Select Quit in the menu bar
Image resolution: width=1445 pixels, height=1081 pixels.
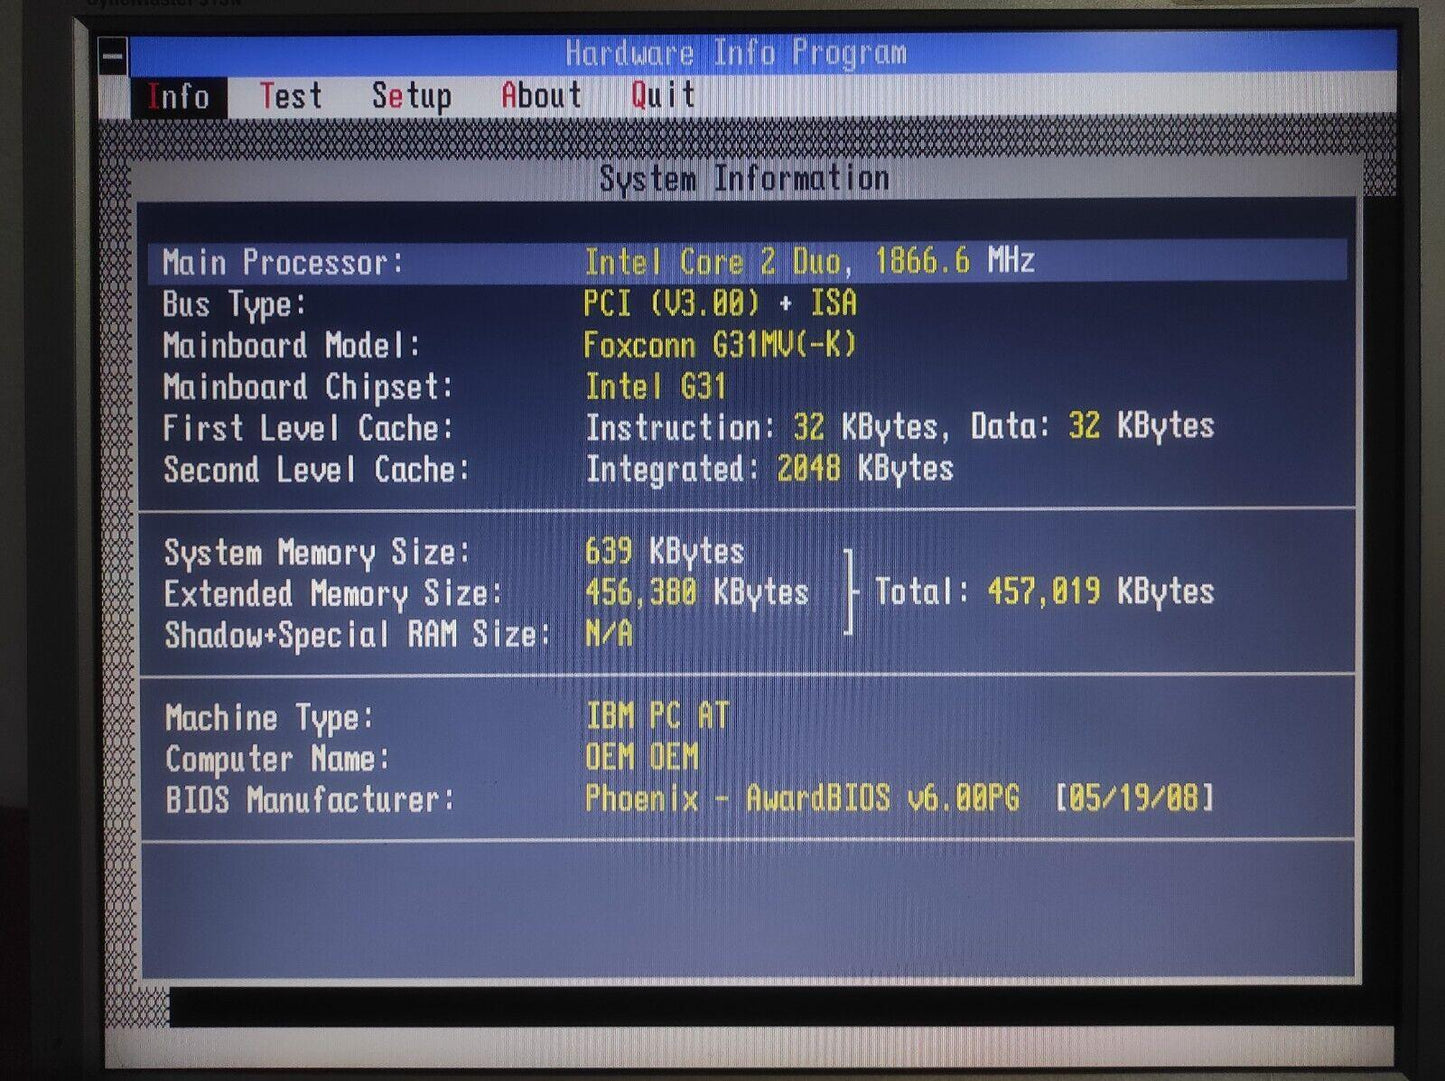[x=662, y=95]
